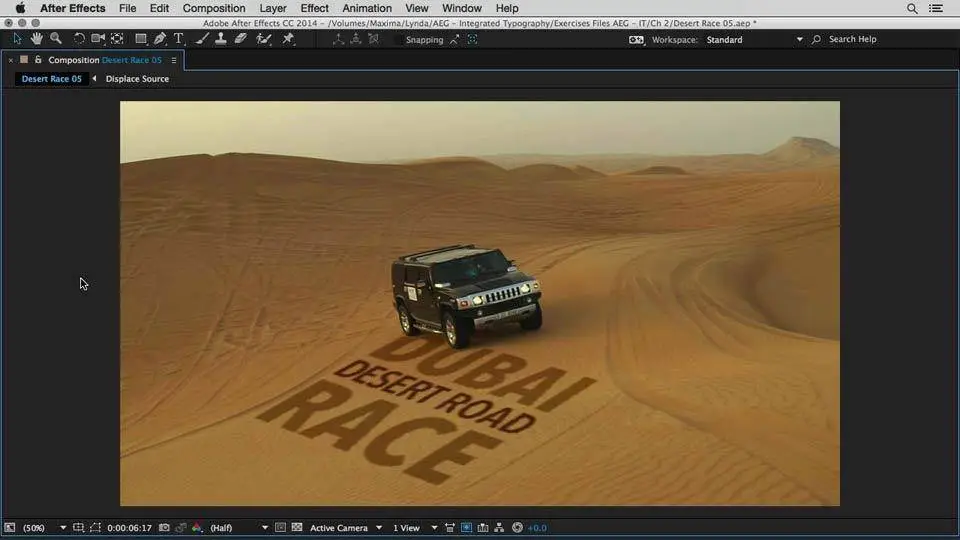This screenshot has width=960, height=540.
Task: Select the Puppet Pin tool
Action: [288, 39]
